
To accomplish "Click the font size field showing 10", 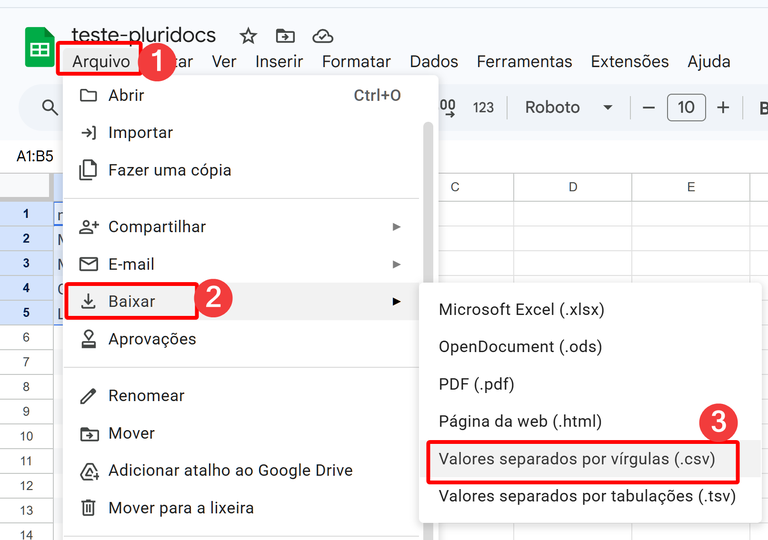I will click(686, 107).
